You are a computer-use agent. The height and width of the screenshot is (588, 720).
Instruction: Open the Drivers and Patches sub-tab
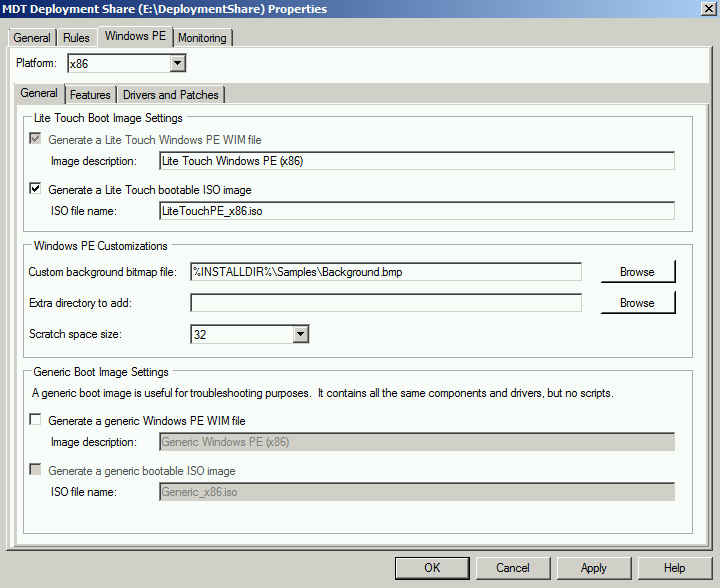click(170, 95)
